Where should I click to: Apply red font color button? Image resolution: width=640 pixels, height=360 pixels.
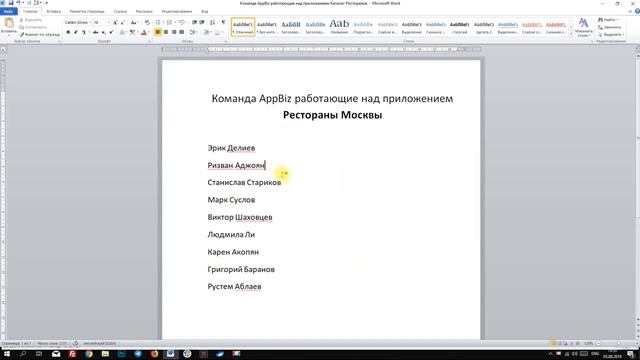pyautogui.click(x=144, y=32)
